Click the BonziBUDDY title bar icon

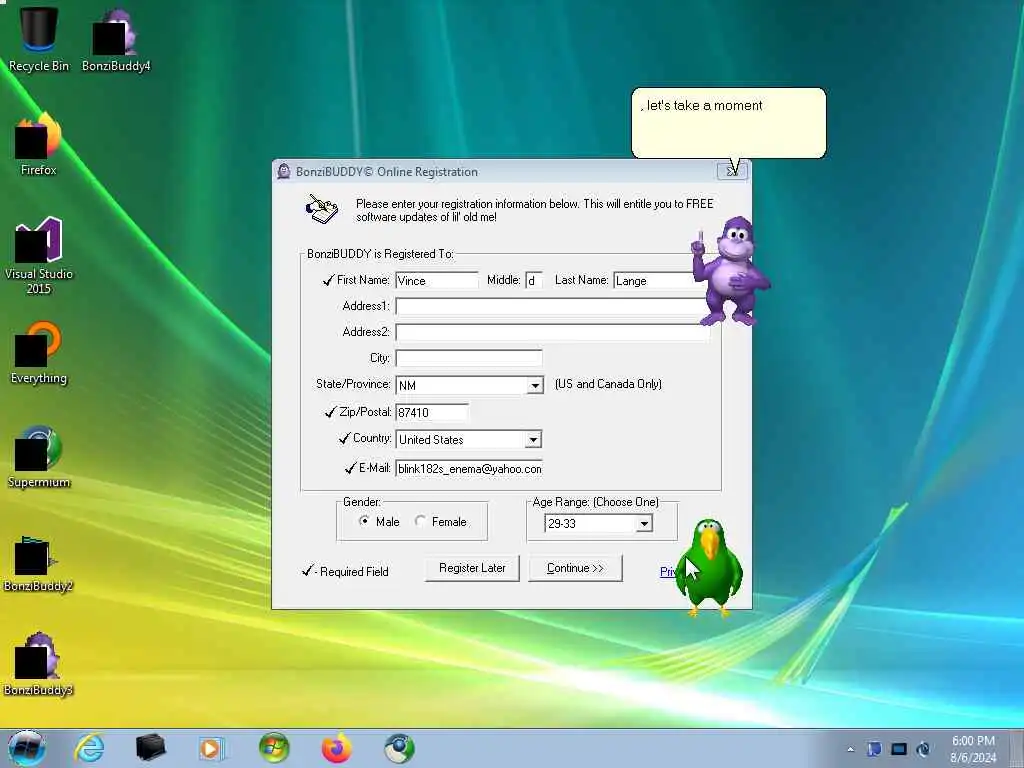pos(283,171)
